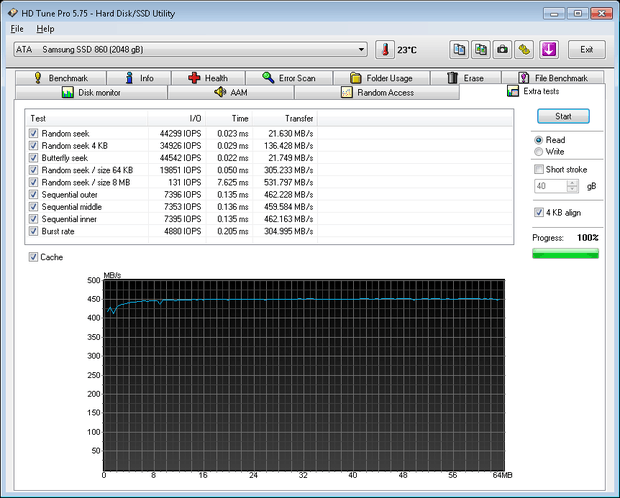Increase short stroke value with up arrow

tap(572, 183)
